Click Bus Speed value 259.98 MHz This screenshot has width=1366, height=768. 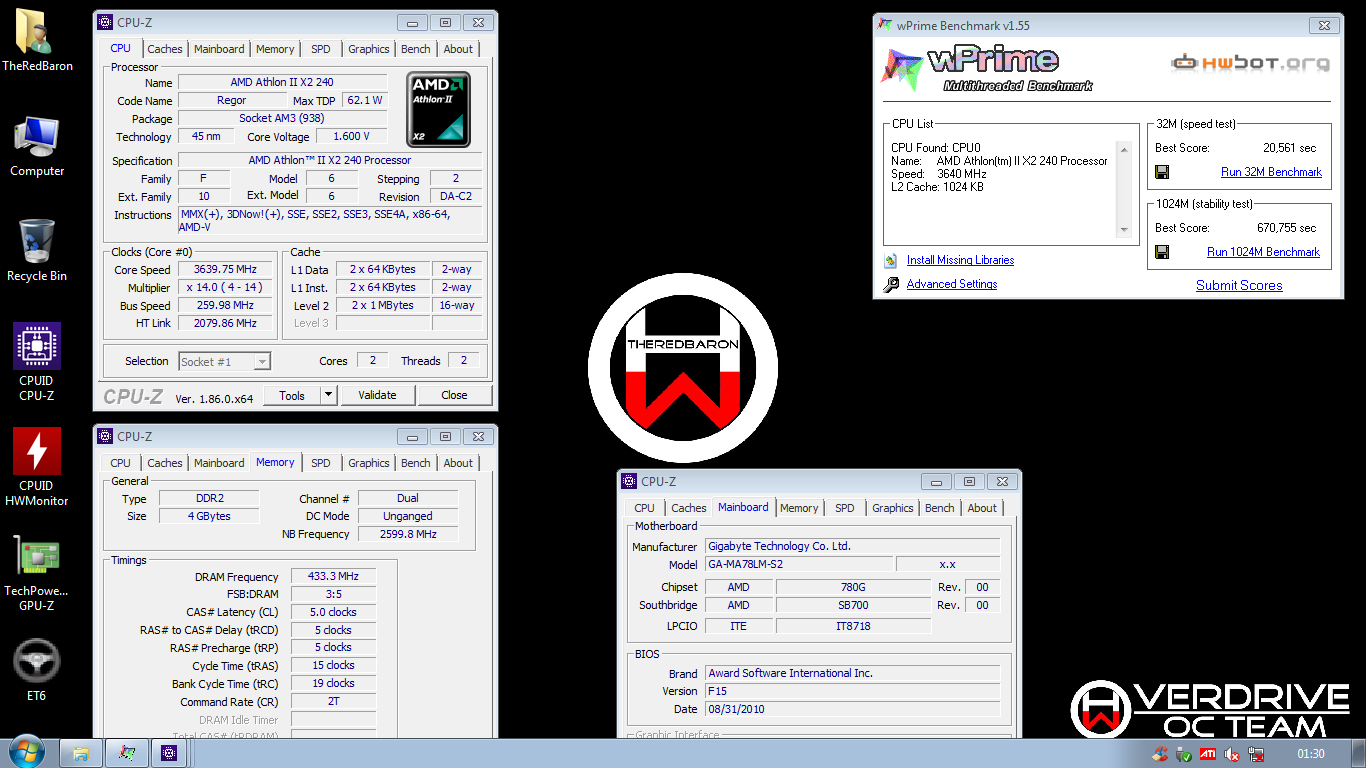tap(227, 305)
